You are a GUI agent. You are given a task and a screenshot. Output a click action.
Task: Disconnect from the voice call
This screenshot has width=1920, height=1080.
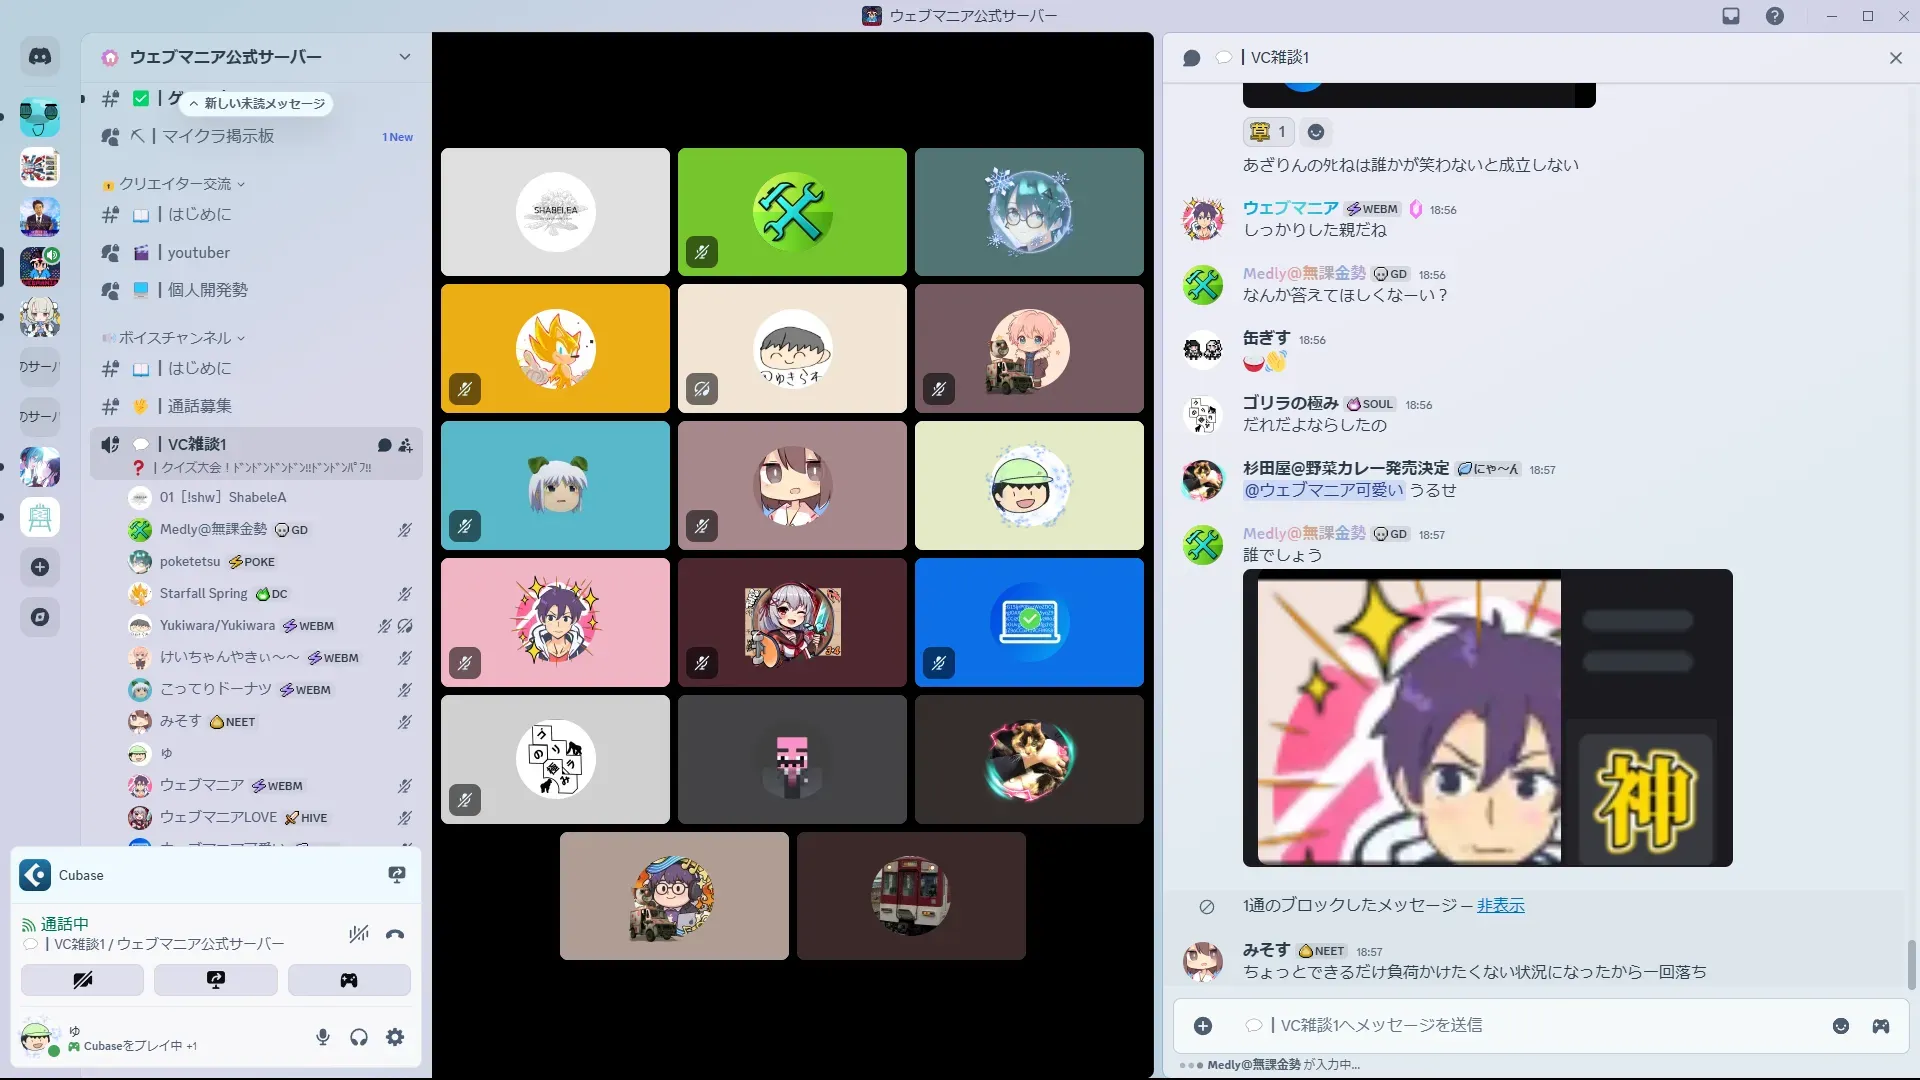click(395, 935)
